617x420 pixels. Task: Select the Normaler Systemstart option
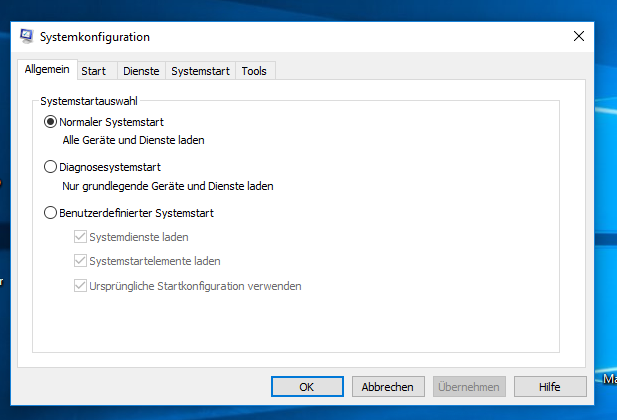(x=50, y=122)
